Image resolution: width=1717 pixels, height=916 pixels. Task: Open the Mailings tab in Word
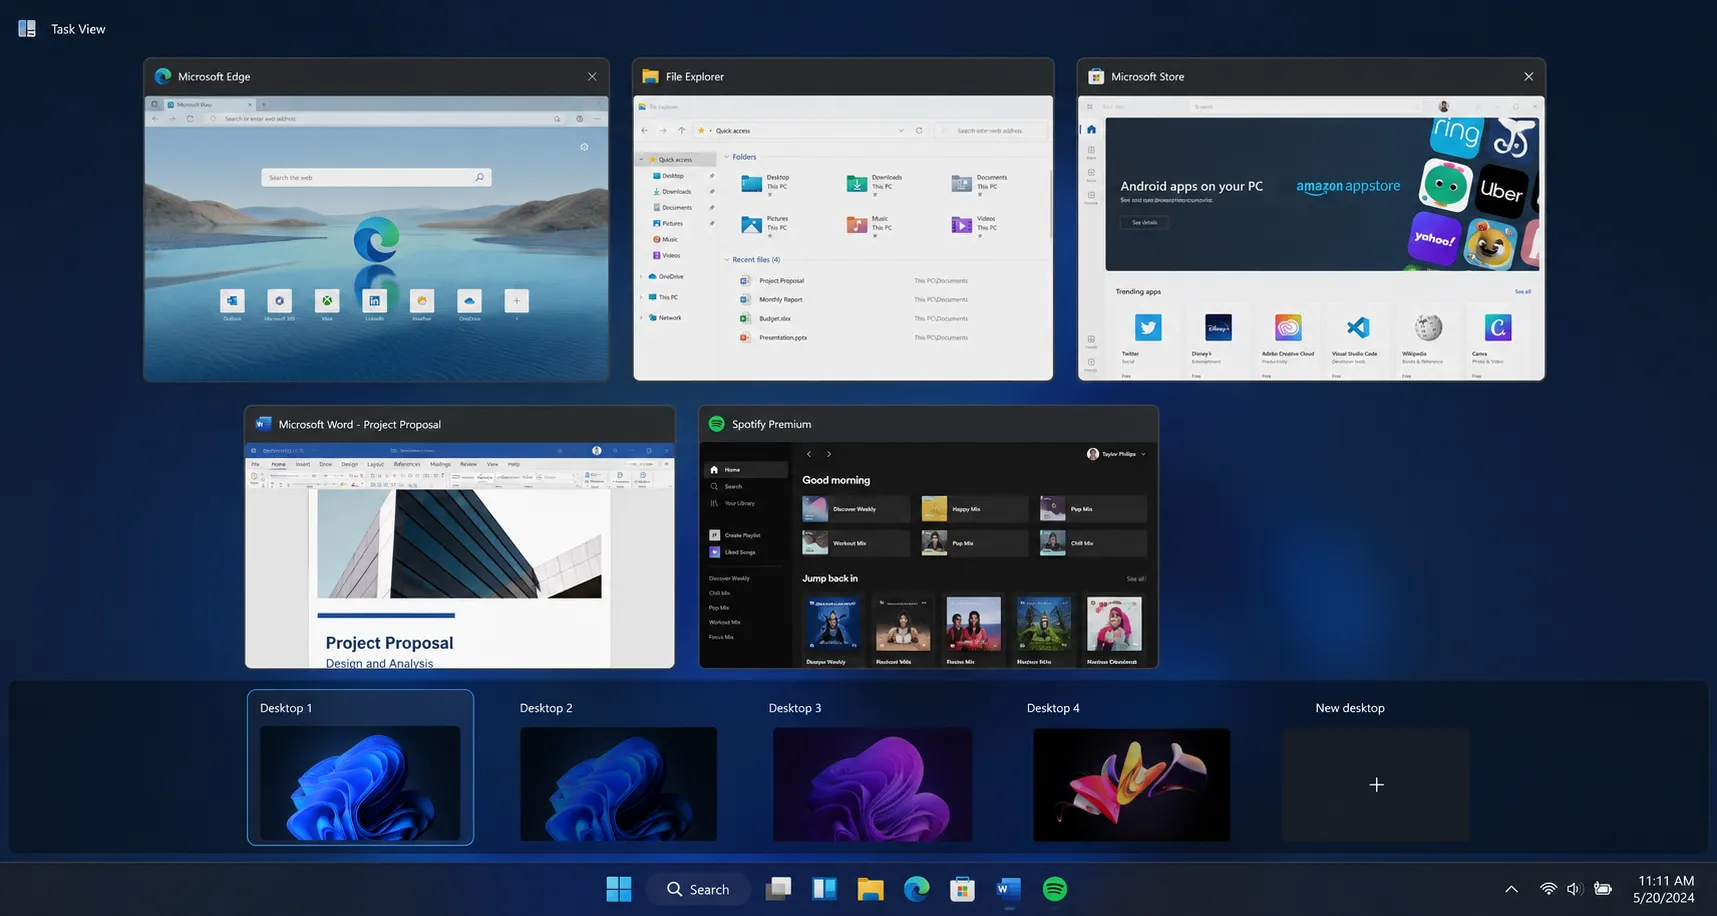tap(440, 464)
